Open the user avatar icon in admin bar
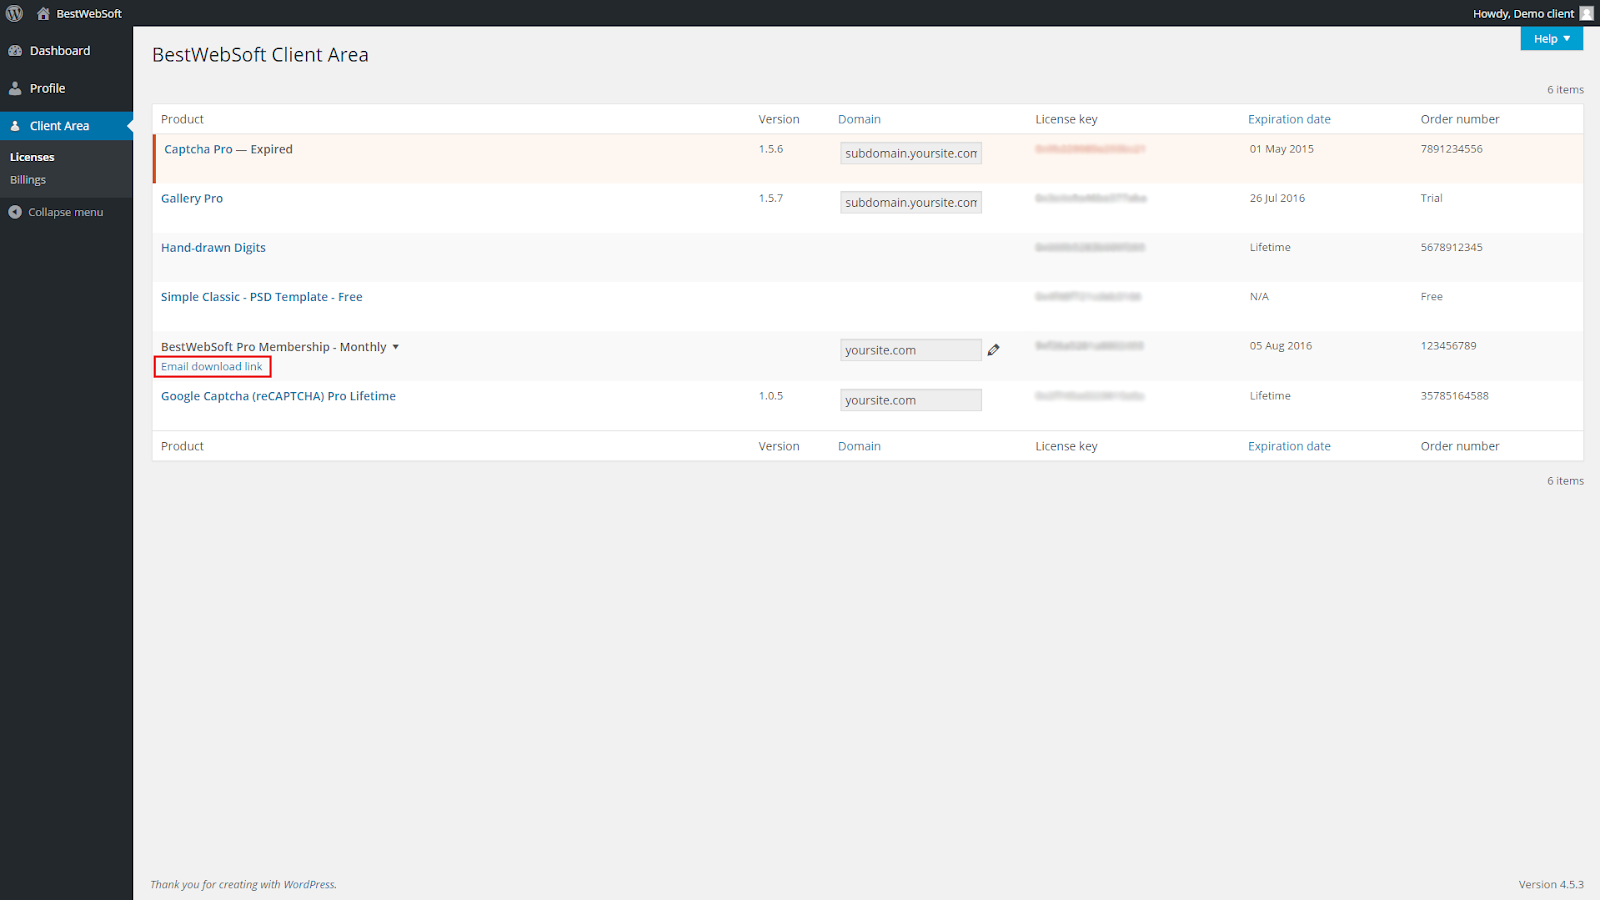 tap(1587, 13)
